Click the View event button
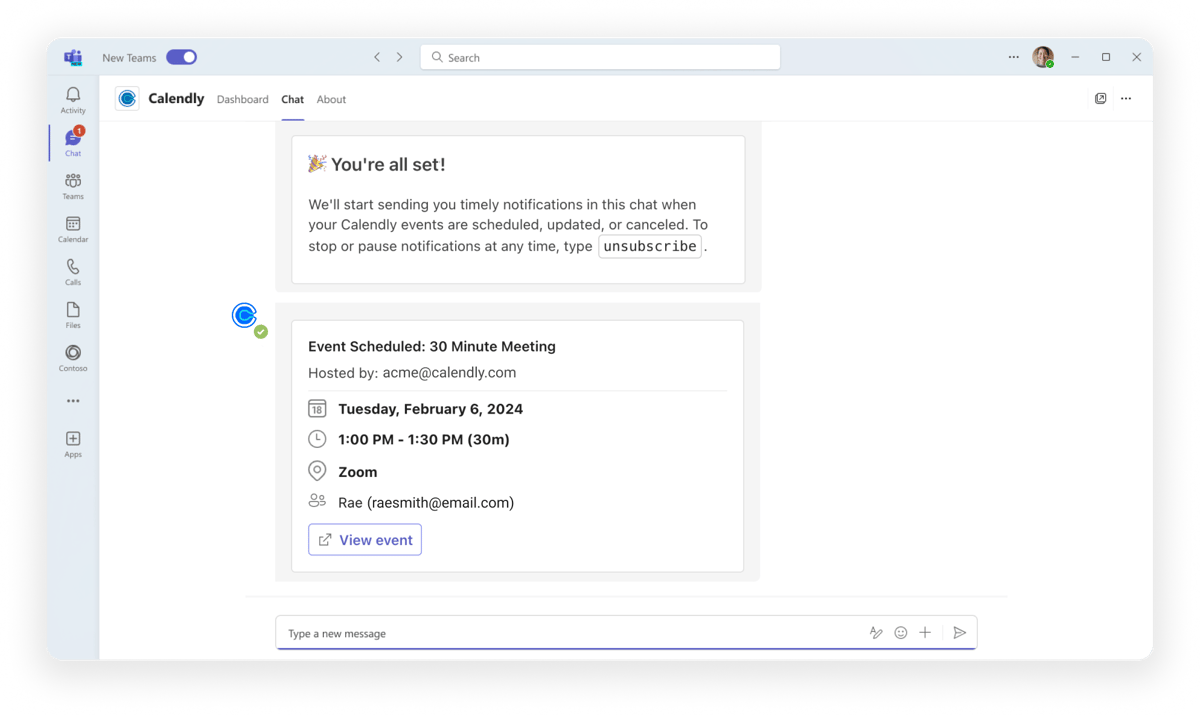Screen dimensions: 1200x715 (365, 540)
